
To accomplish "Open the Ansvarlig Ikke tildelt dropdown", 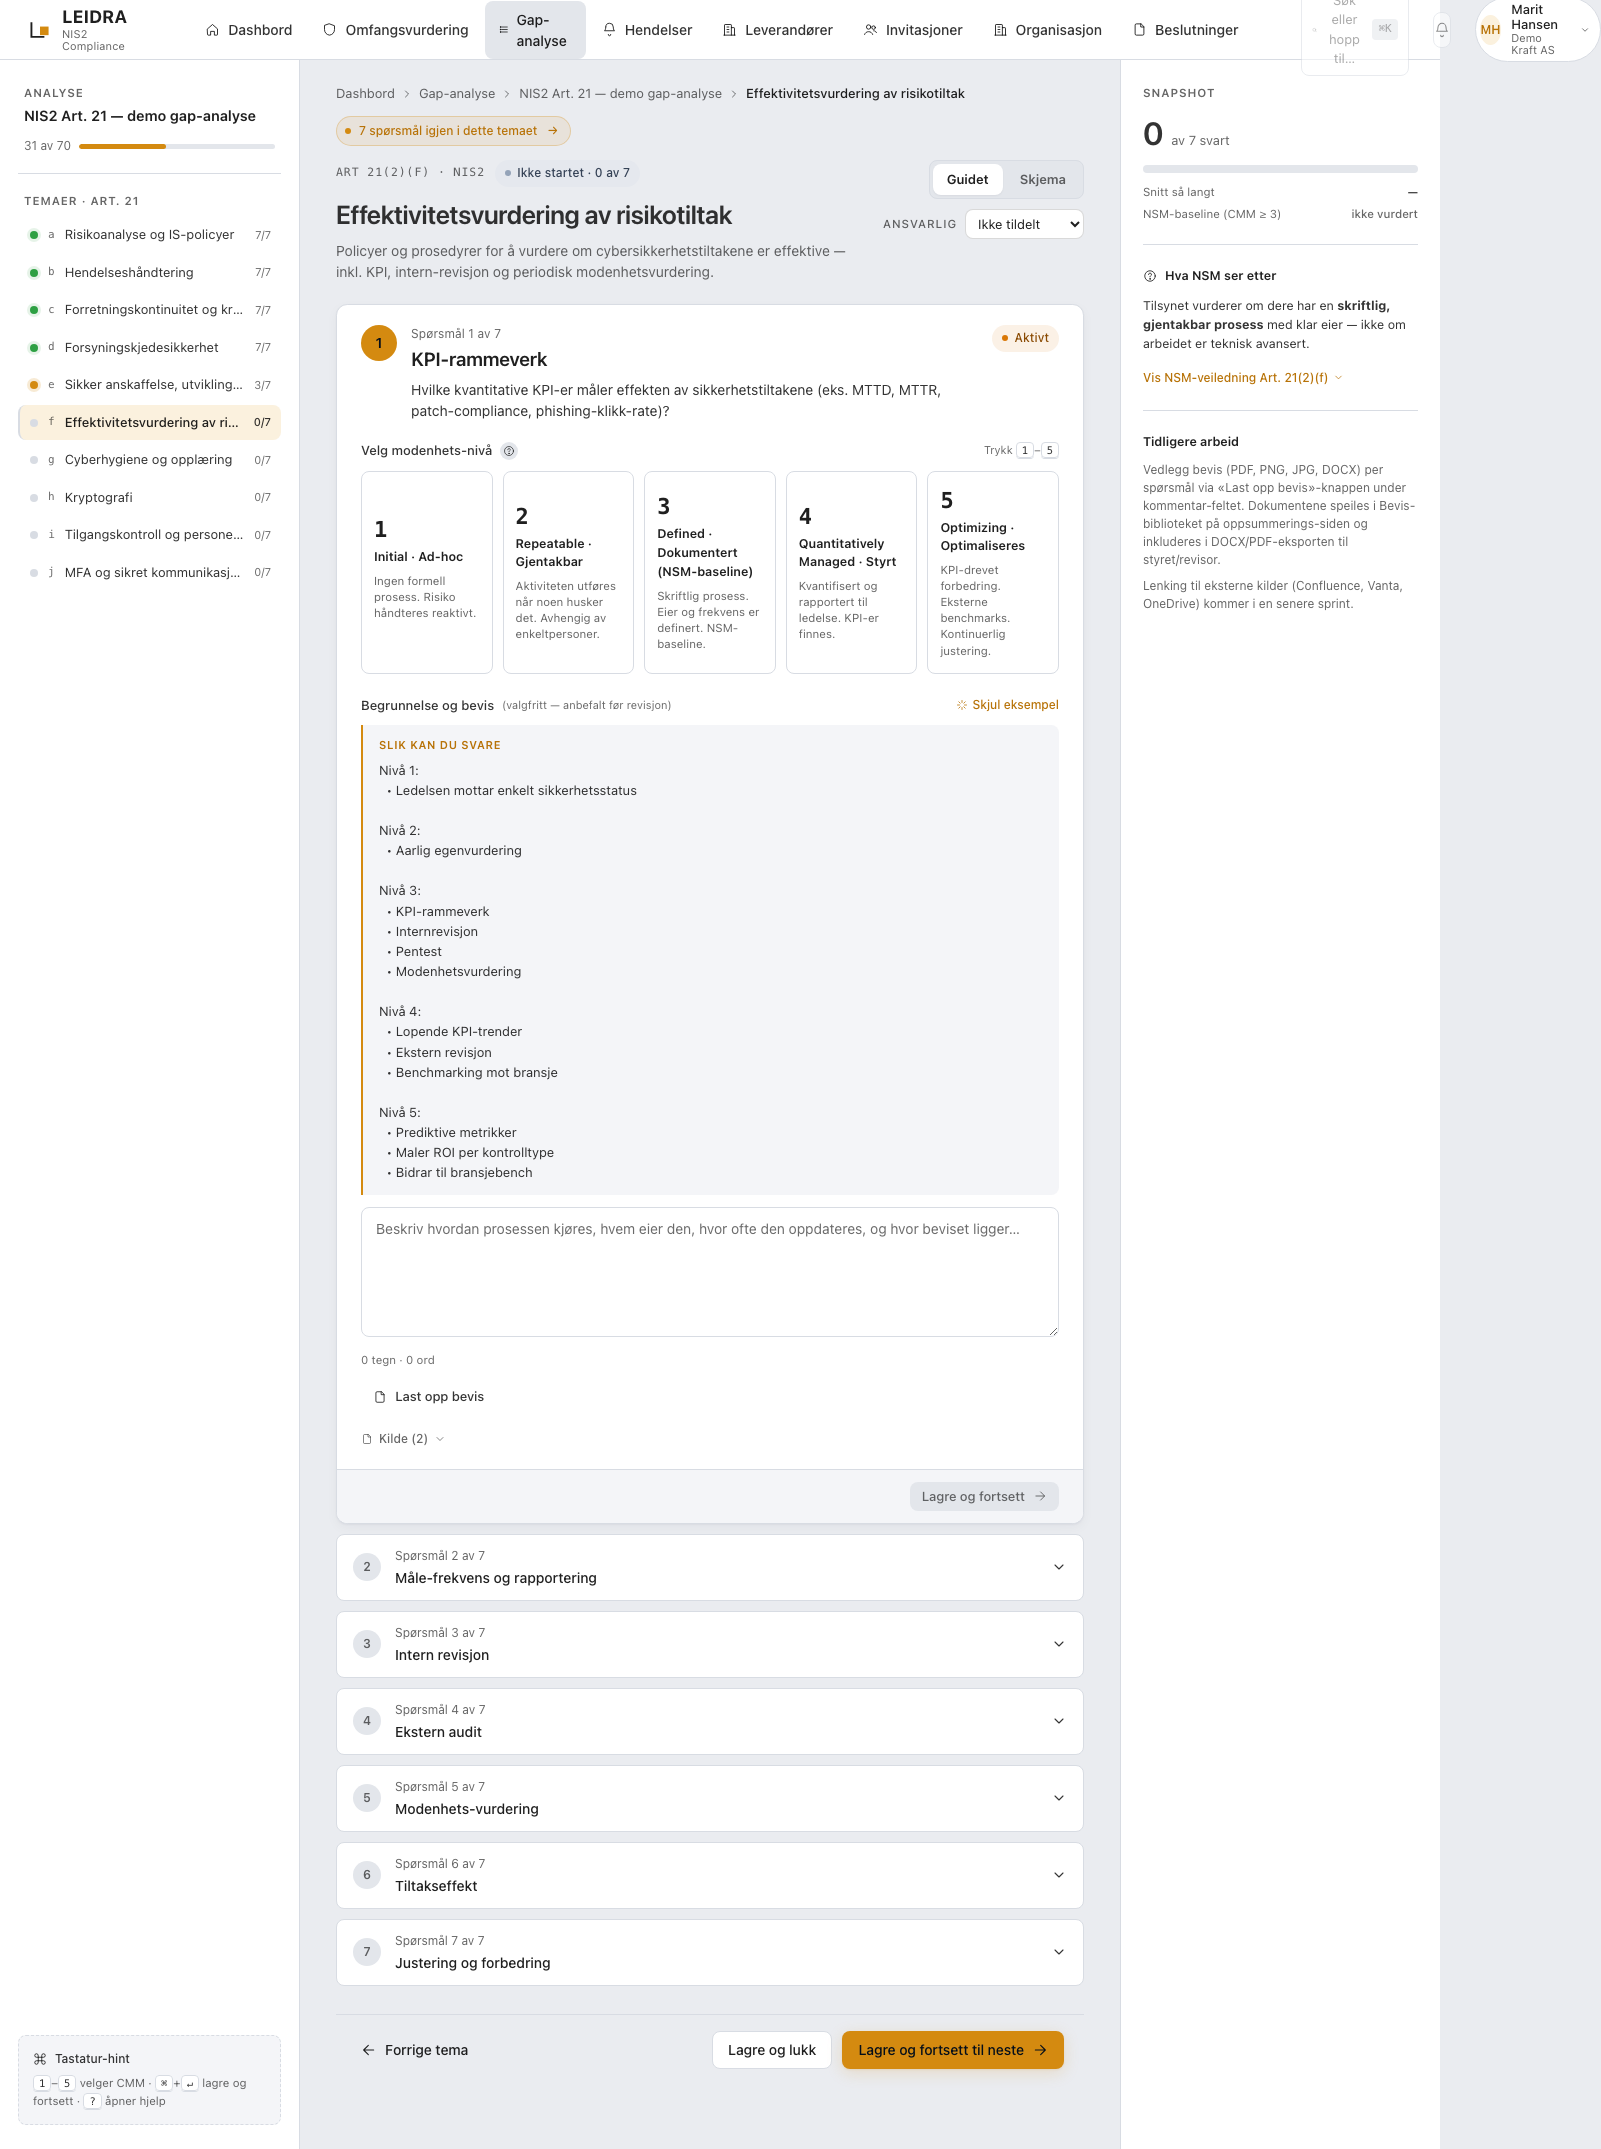I will (x=1024, y=224).
